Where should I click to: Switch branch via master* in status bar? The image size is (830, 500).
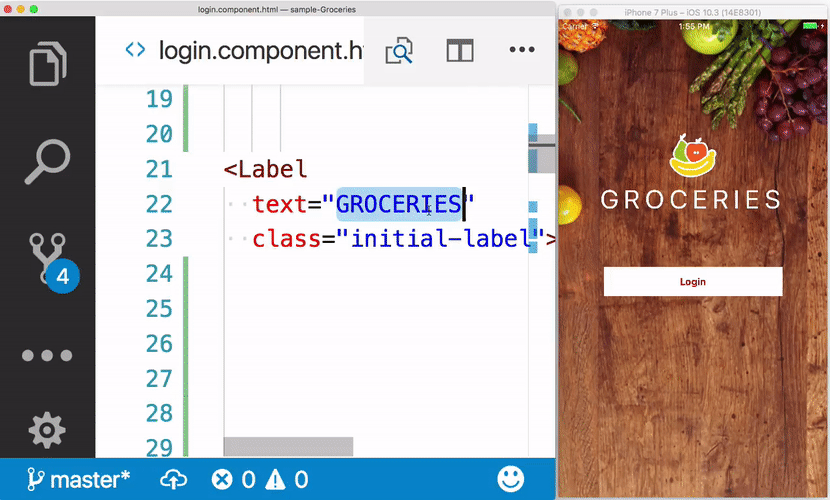(x=78, y=478)
